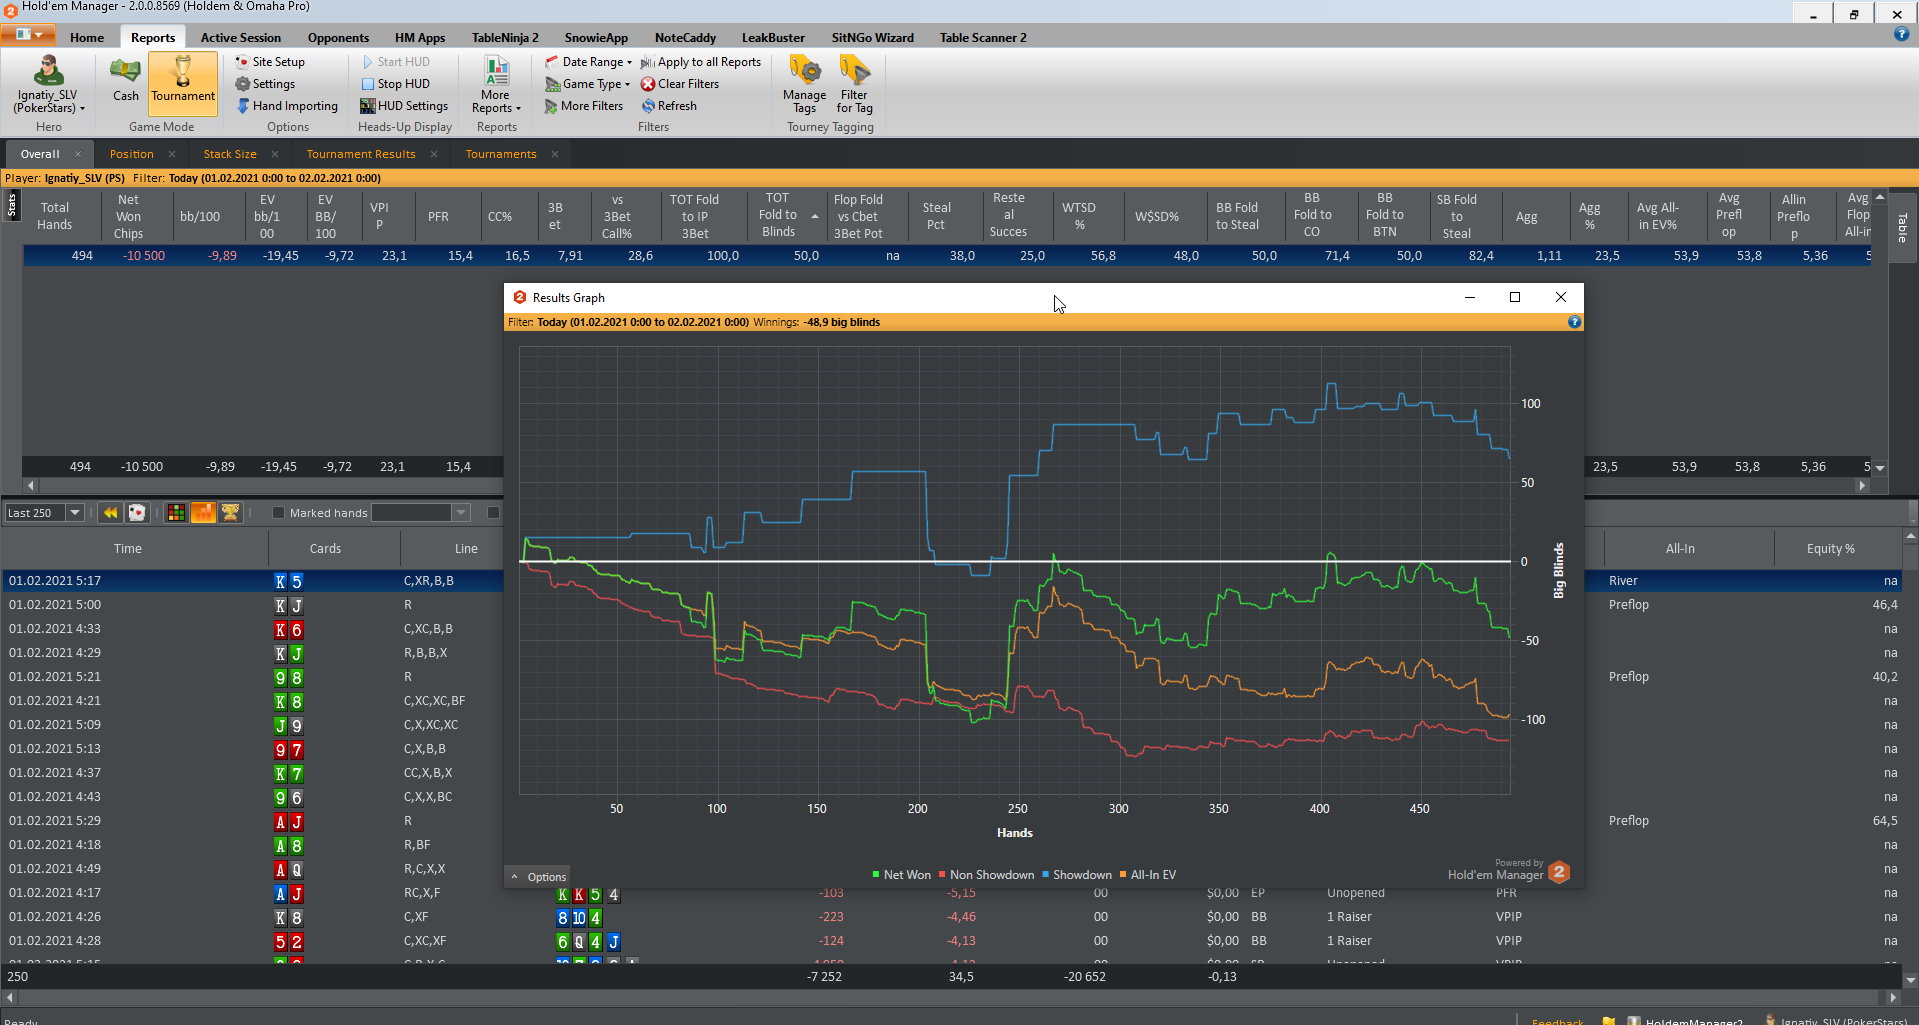1919x1025 pixels.
Task: Open the Home ribbon tab
Action: 87,38
